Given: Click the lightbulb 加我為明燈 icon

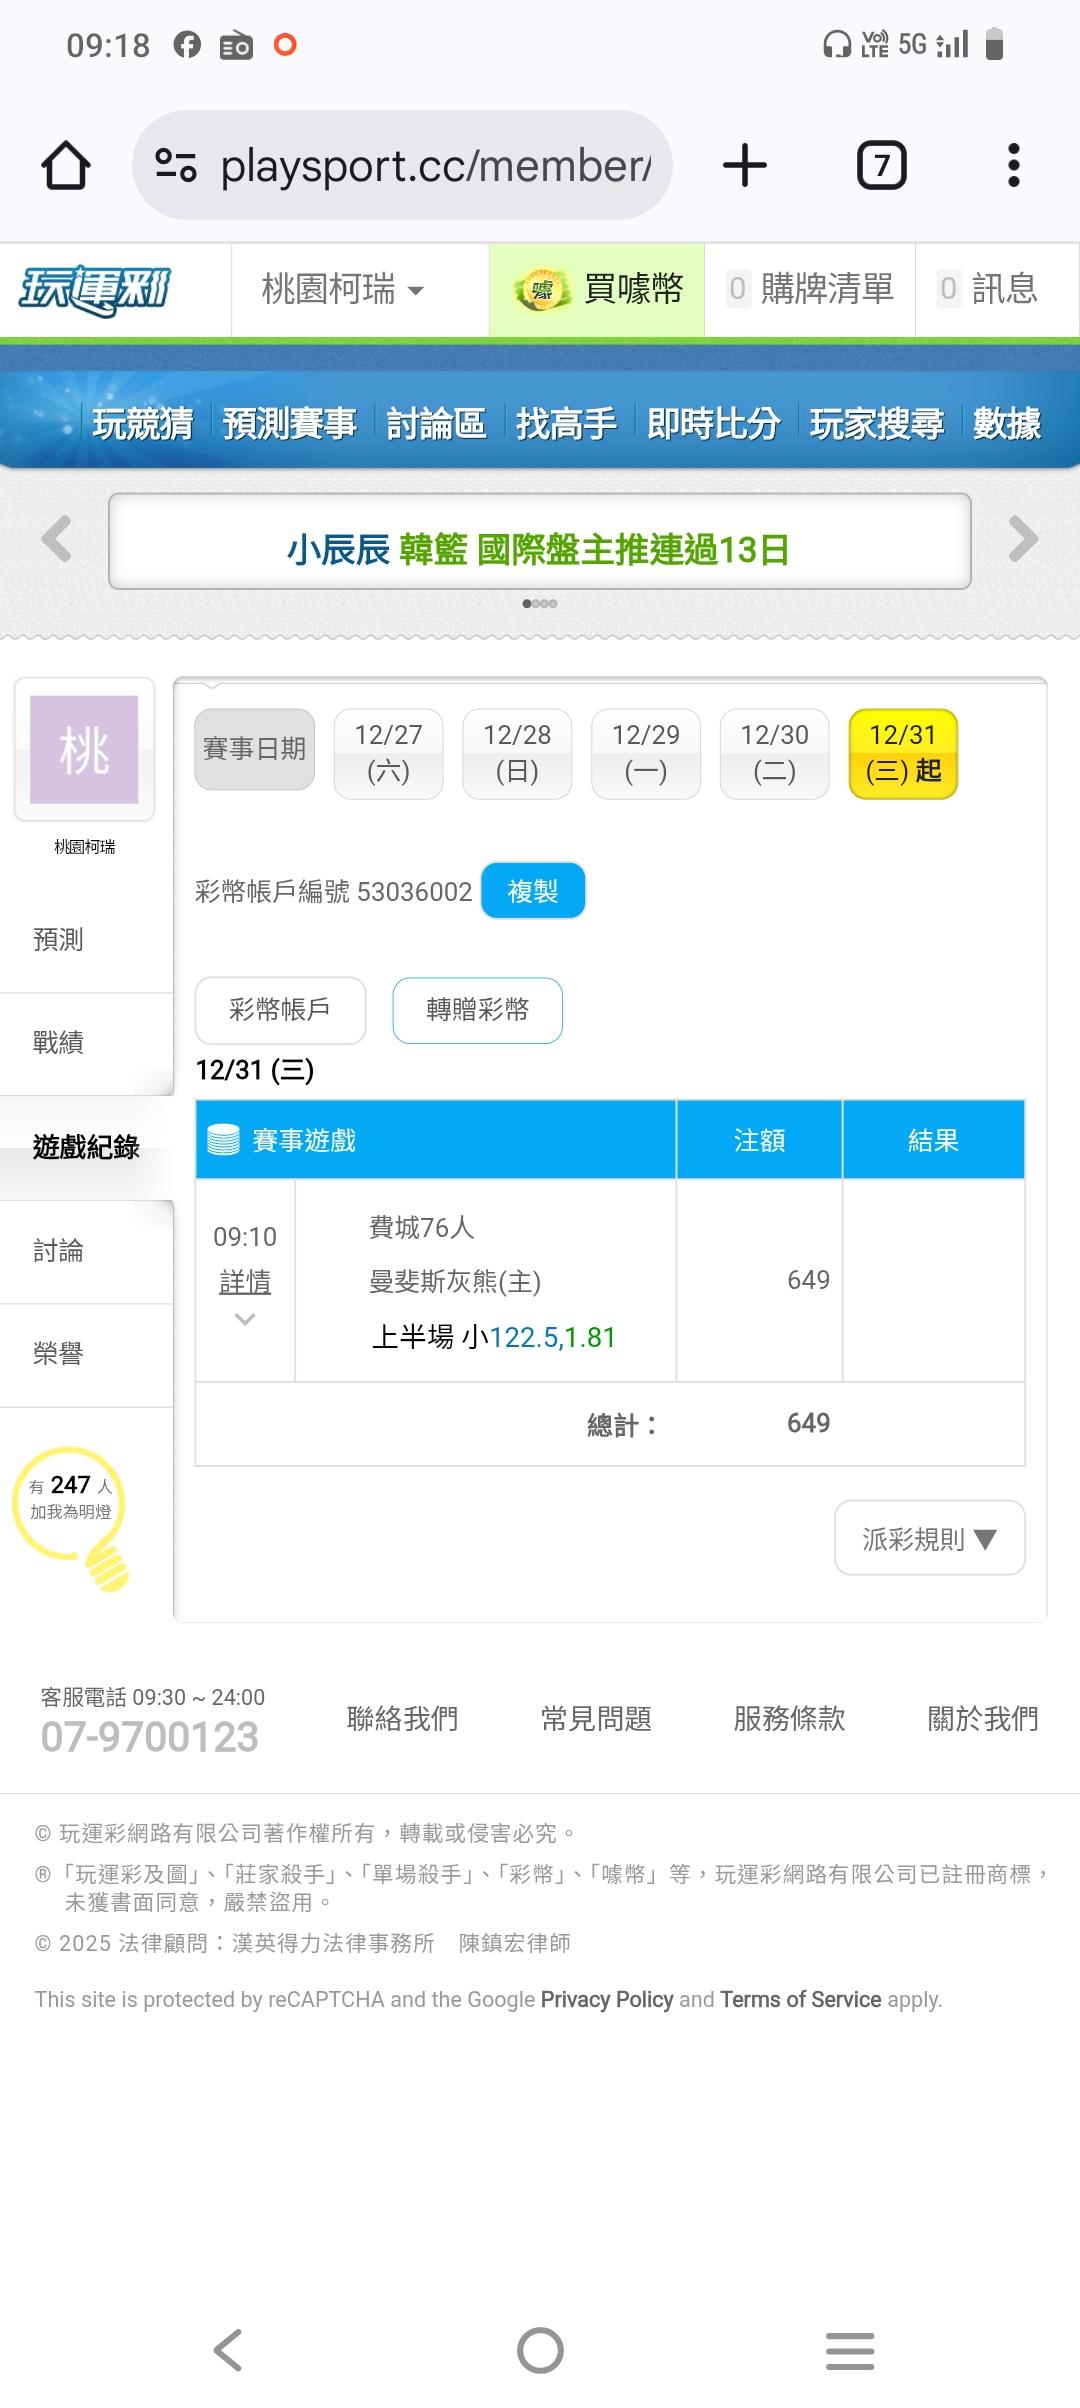Looking at the screenshot, I should [72, 1515].
